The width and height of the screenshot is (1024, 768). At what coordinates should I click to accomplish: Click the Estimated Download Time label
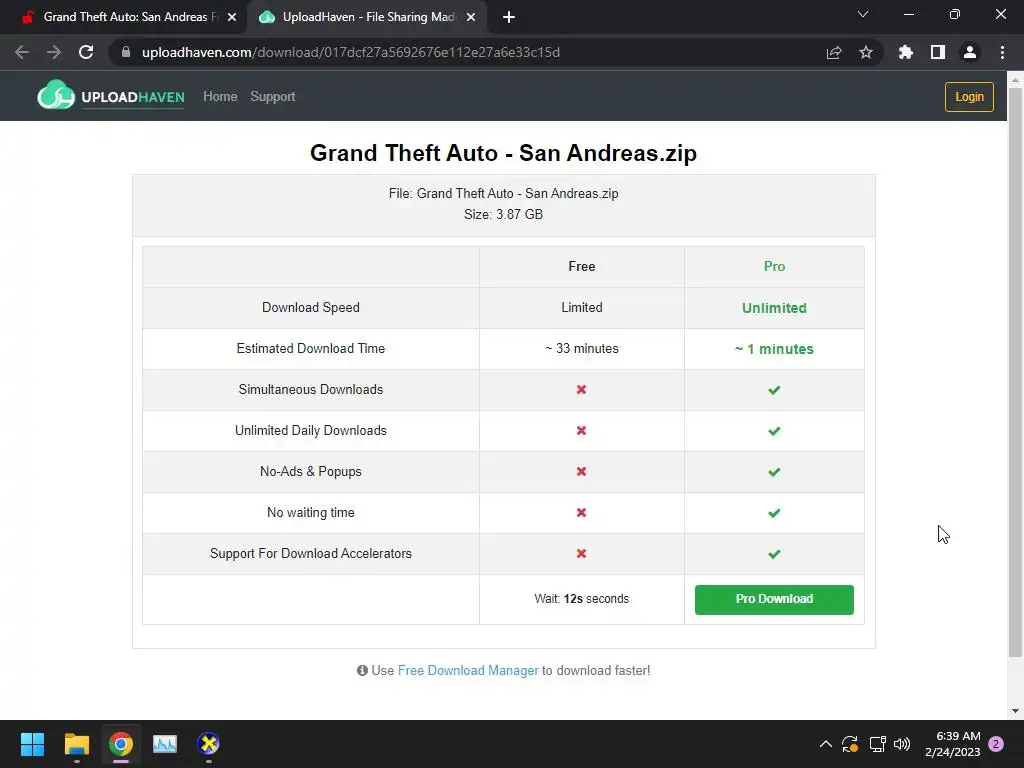311,349
